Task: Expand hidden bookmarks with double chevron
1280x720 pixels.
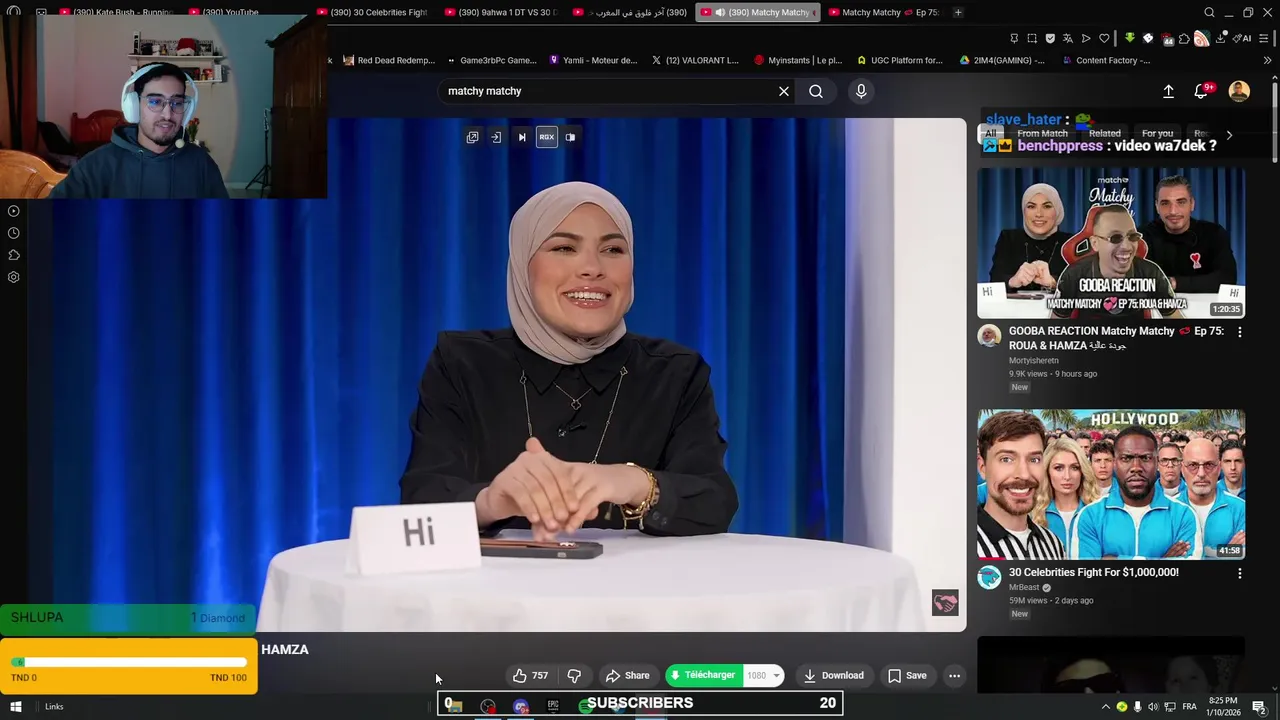Action: coord(1267,60)
